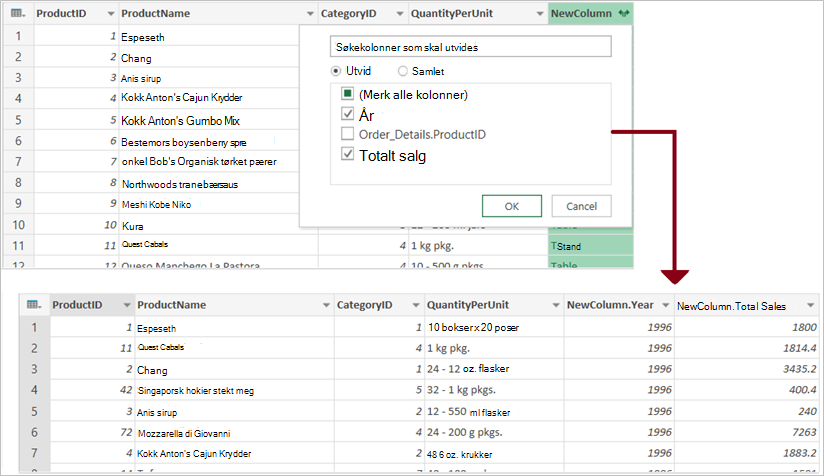The height and width of the screenshot is (476, 824).
Task: Click Total Sales value 7263
Action: (747, 432)
